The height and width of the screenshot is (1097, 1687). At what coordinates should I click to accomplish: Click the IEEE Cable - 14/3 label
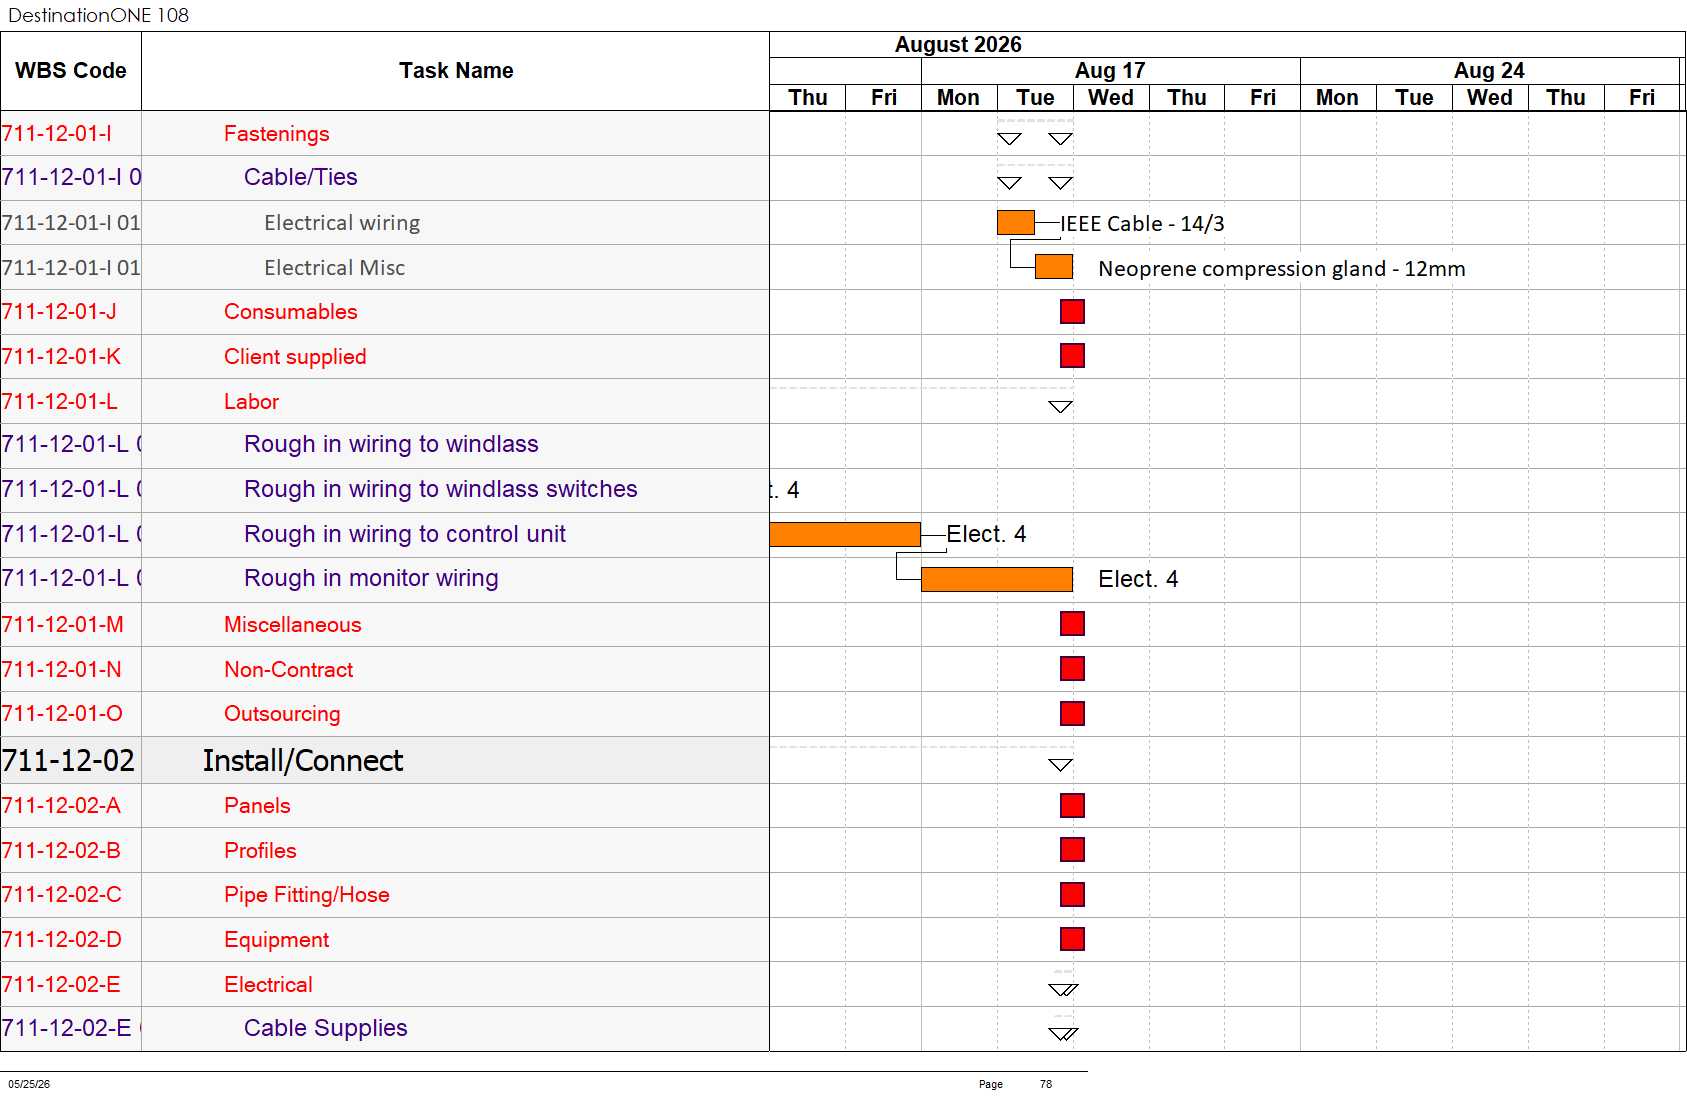coord(1142,224)
